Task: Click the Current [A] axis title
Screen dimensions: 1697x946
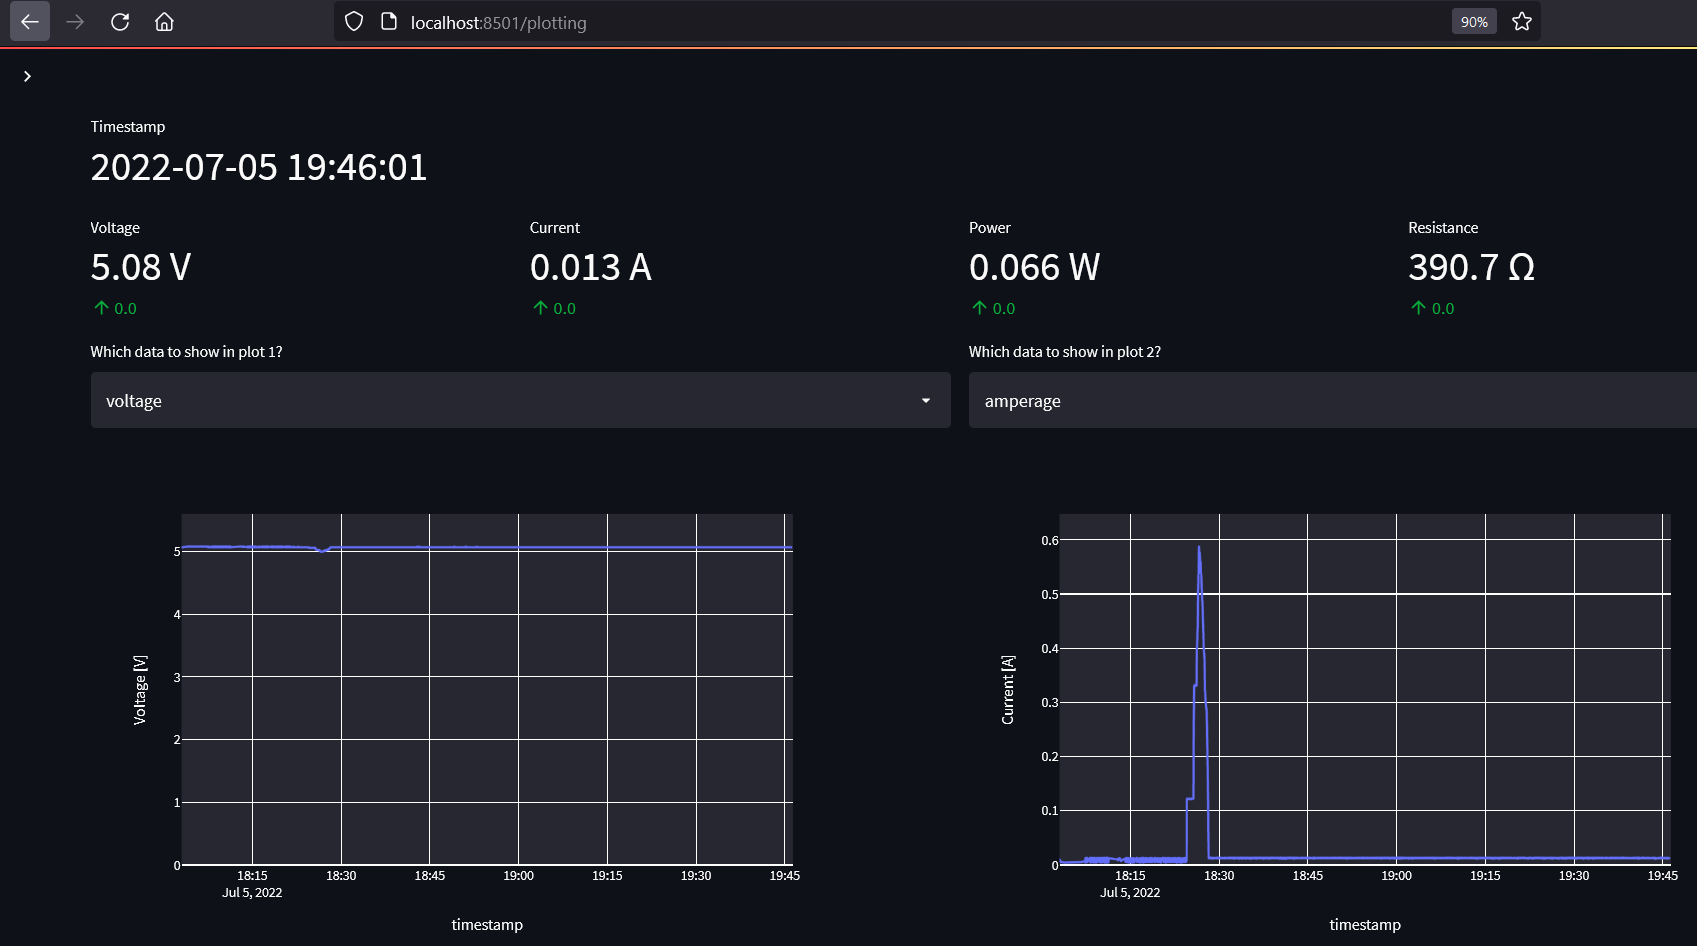Action: click(1008, 690)
